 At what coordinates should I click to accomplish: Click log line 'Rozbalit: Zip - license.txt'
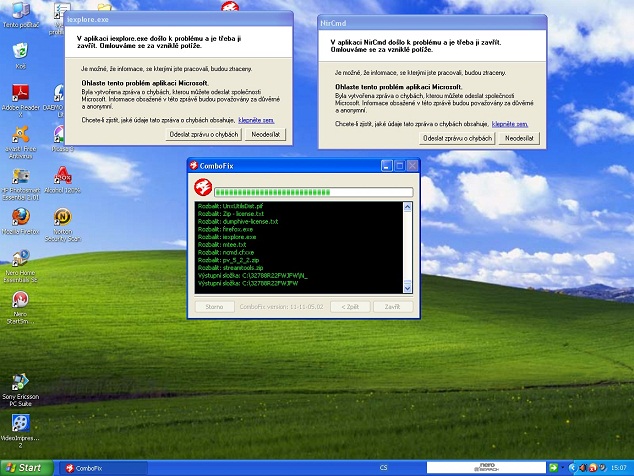tap(230, 214)
